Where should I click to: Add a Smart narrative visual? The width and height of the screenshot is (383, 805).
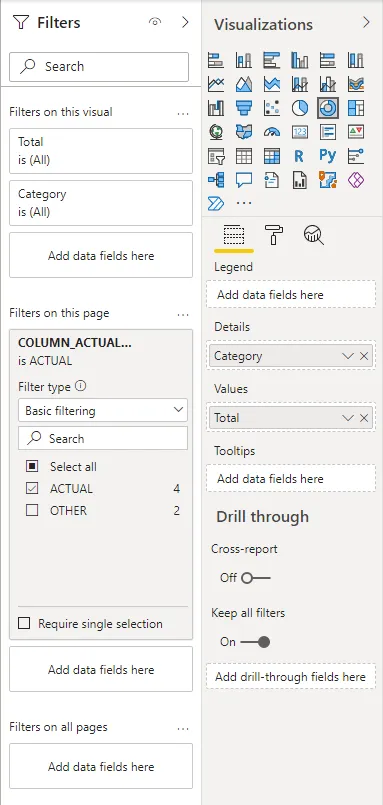tap(272, 180)
